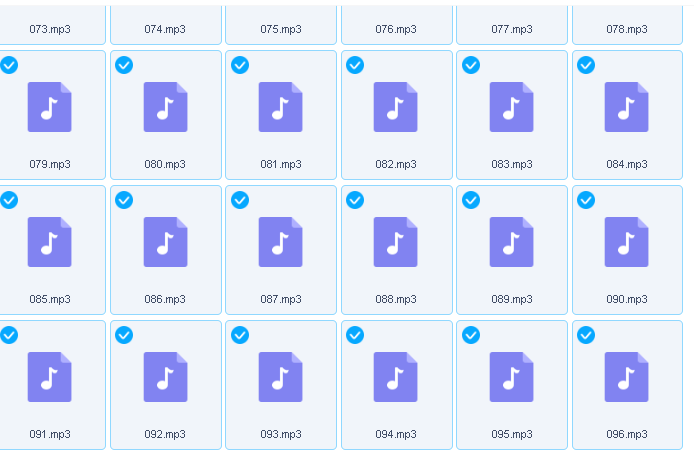
Task: Open the 086.mp3 music file icon
Action: pyautogui.click(x=165, y=242)
